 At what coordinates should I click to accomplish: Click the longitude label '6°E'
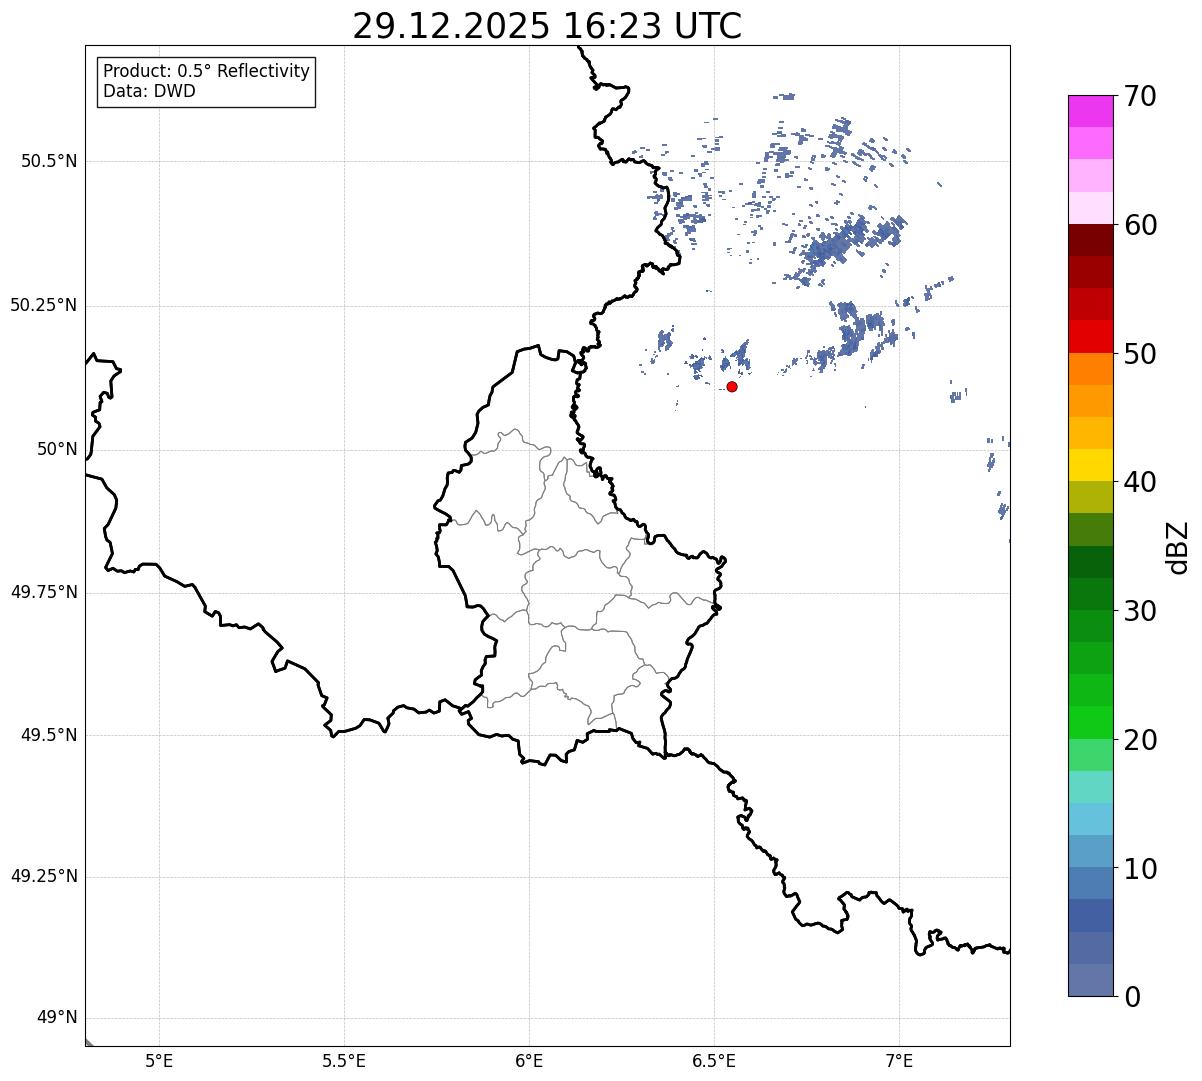(529, 1062)
